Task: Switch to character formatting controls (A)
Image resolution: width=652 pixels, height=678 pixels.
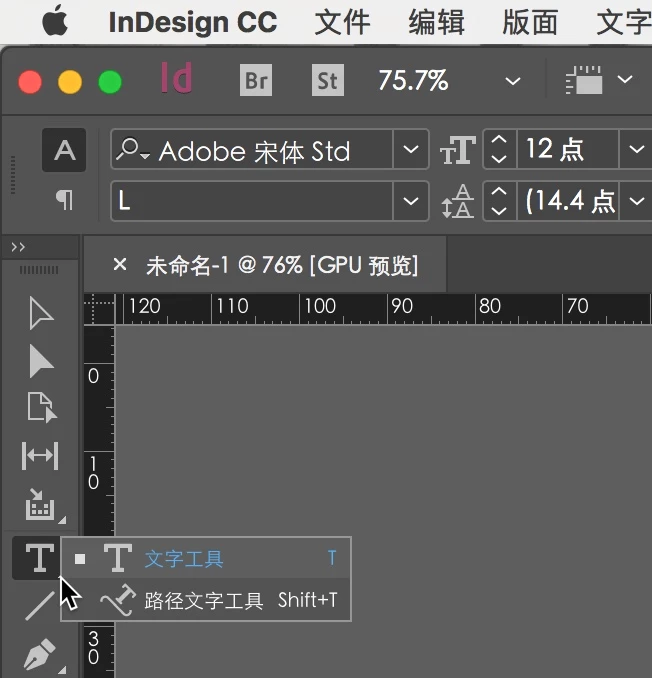Action: pos(64,150)
